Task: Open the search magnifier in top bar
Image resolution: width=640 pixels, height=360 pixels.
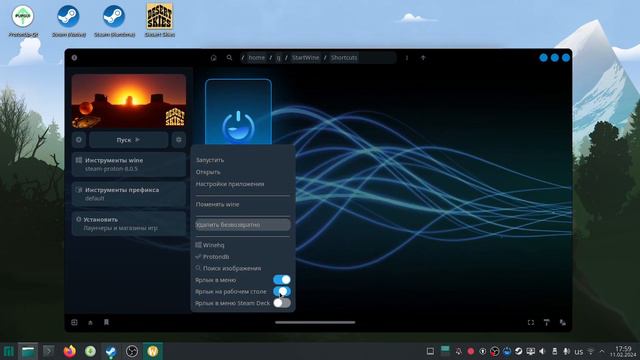Action: pos(229,58)
